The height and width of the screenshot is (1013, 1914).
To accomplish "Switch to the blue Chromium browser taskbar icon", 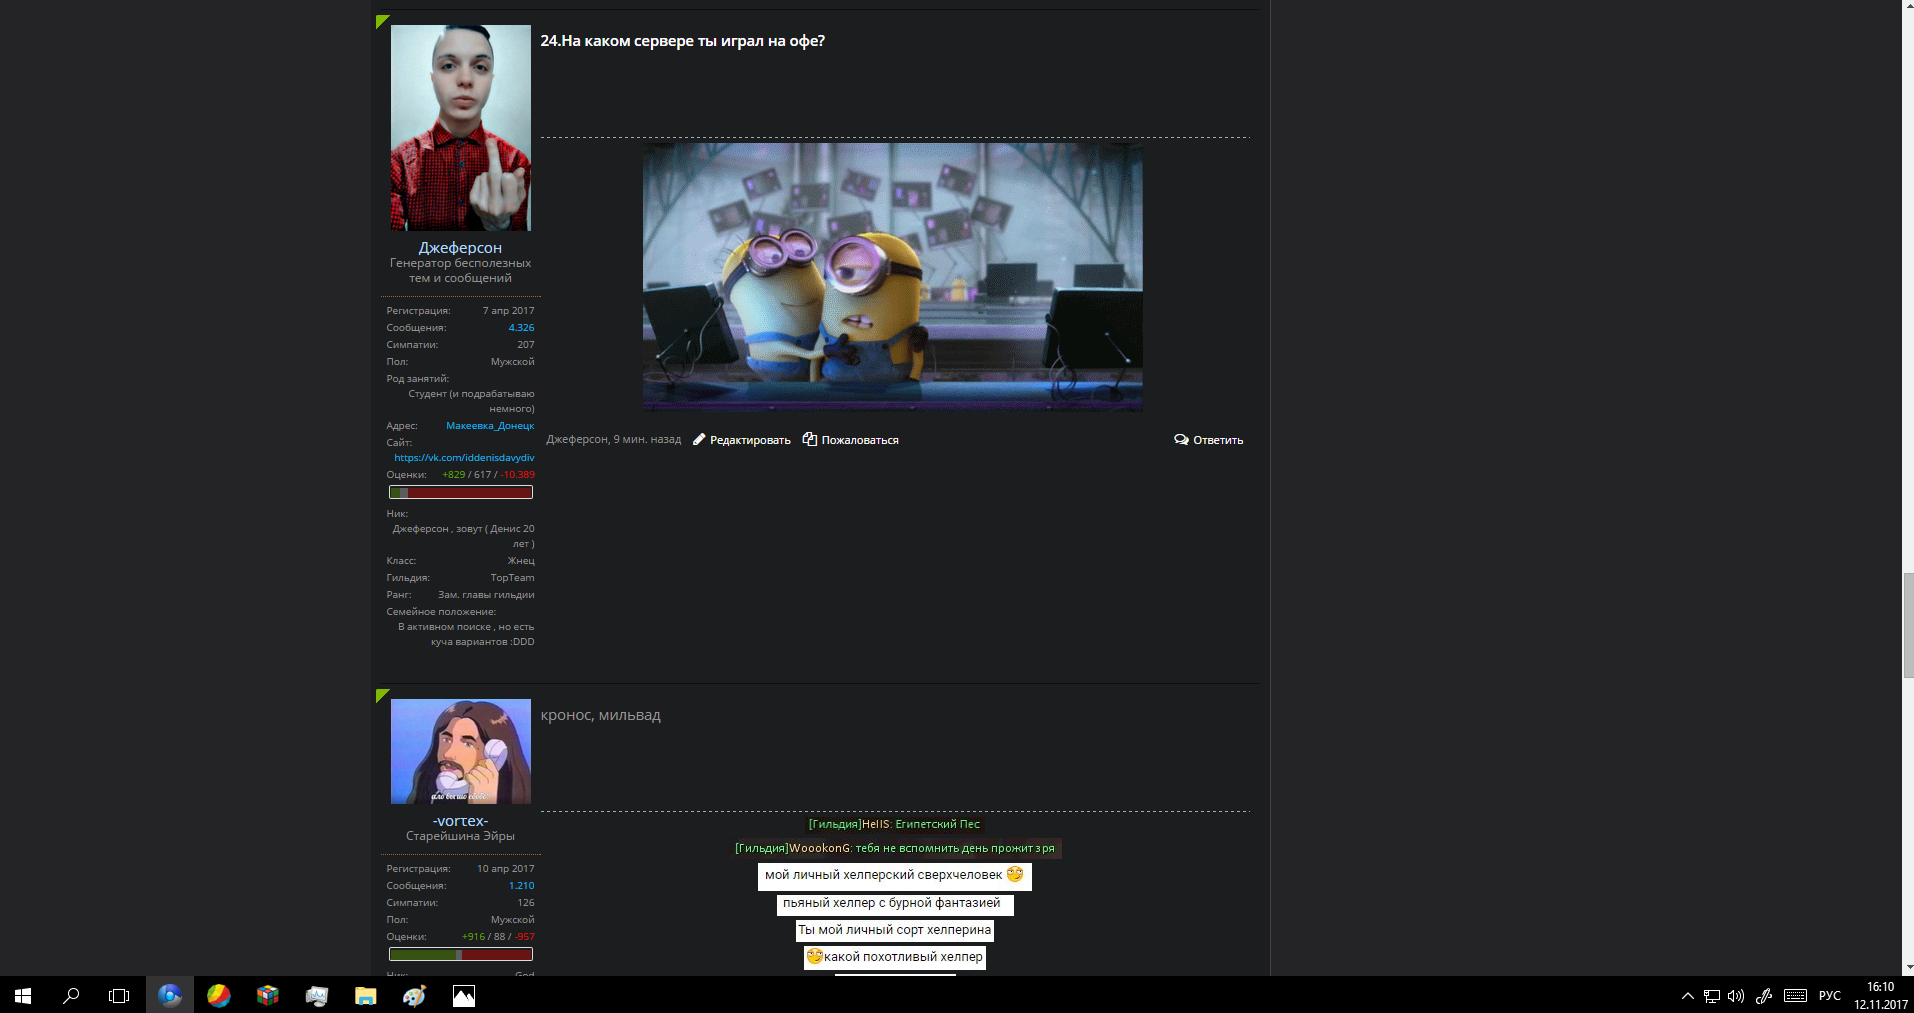I will click(x=170, y=995).
